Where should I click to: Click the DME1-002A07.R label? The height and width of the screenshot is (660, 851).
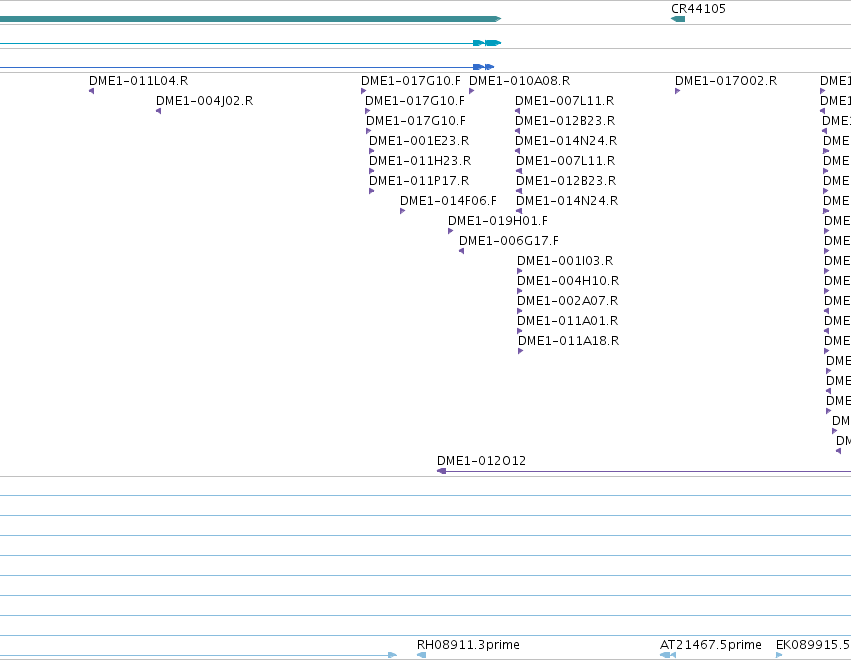pyautogui.click(x=568, y=301)
